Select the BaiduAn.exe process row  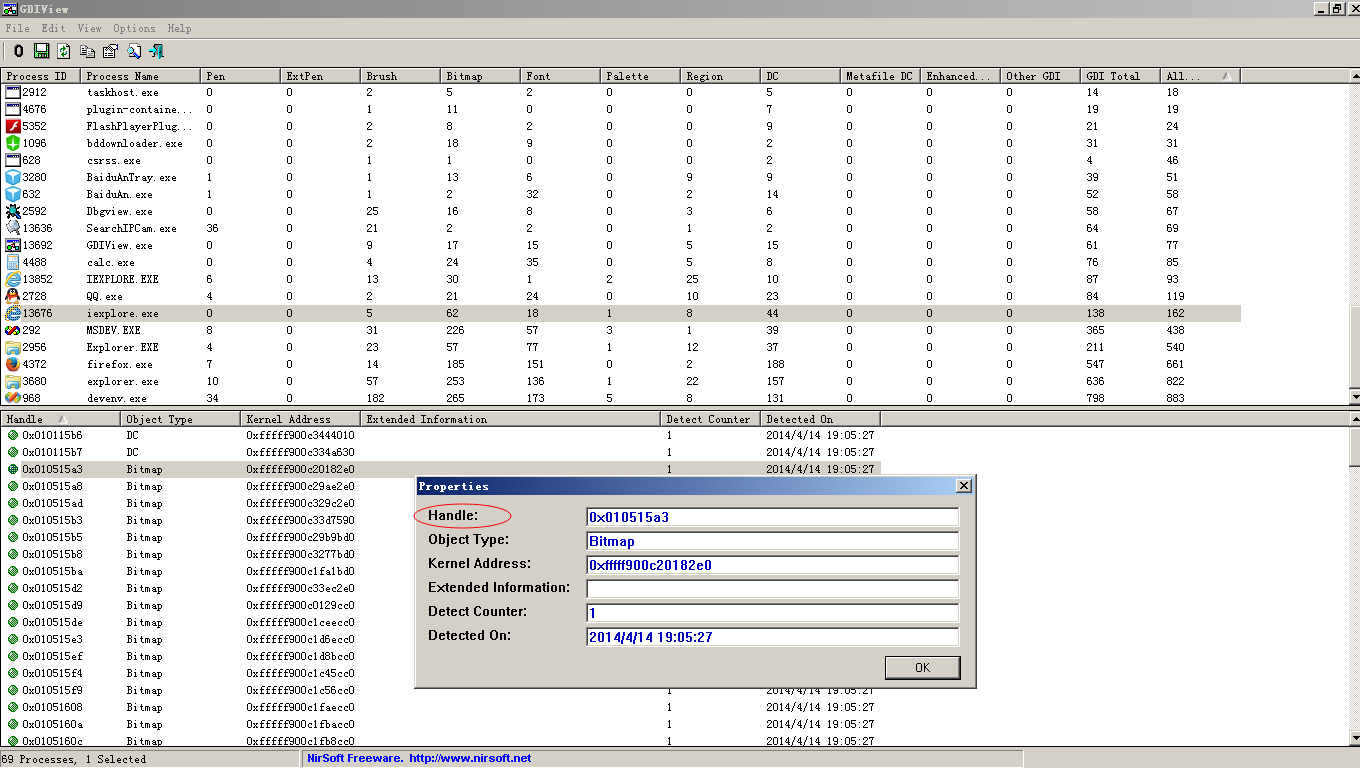click(x=621, y=194)
